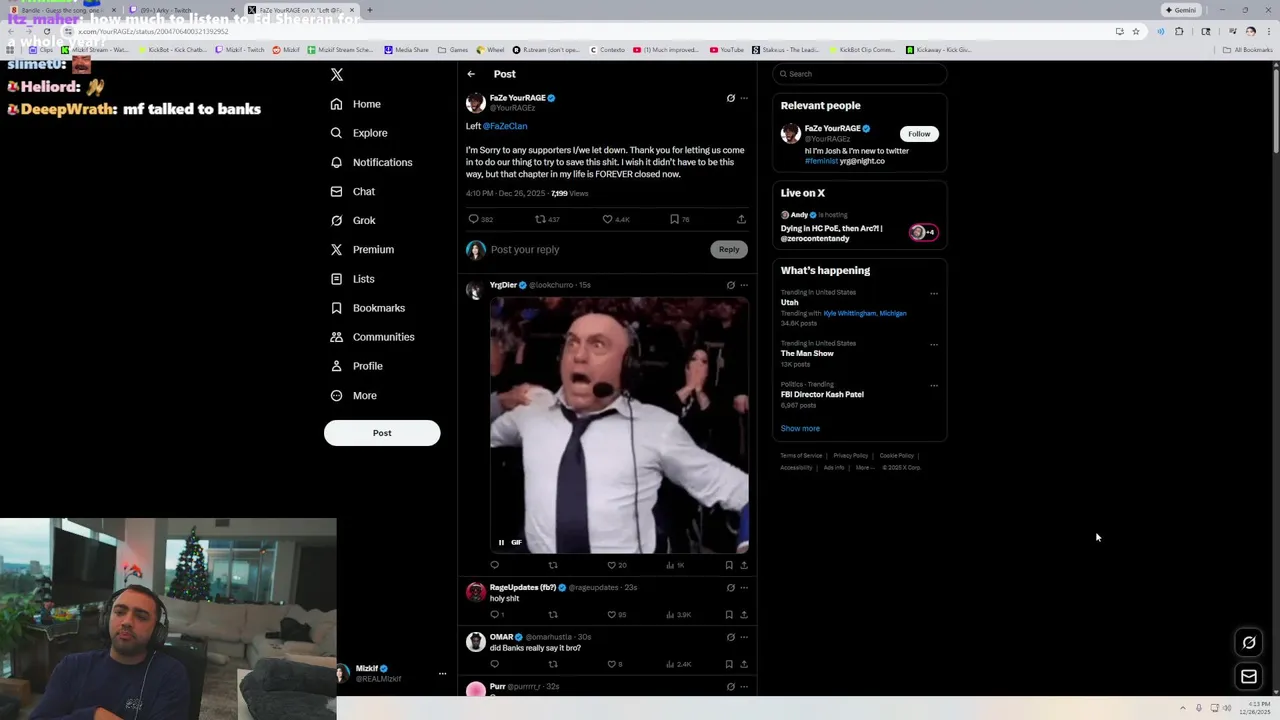Open Chat in X sidebar
The height and width of the screenshot is (720, 1280).
(353, 191)
